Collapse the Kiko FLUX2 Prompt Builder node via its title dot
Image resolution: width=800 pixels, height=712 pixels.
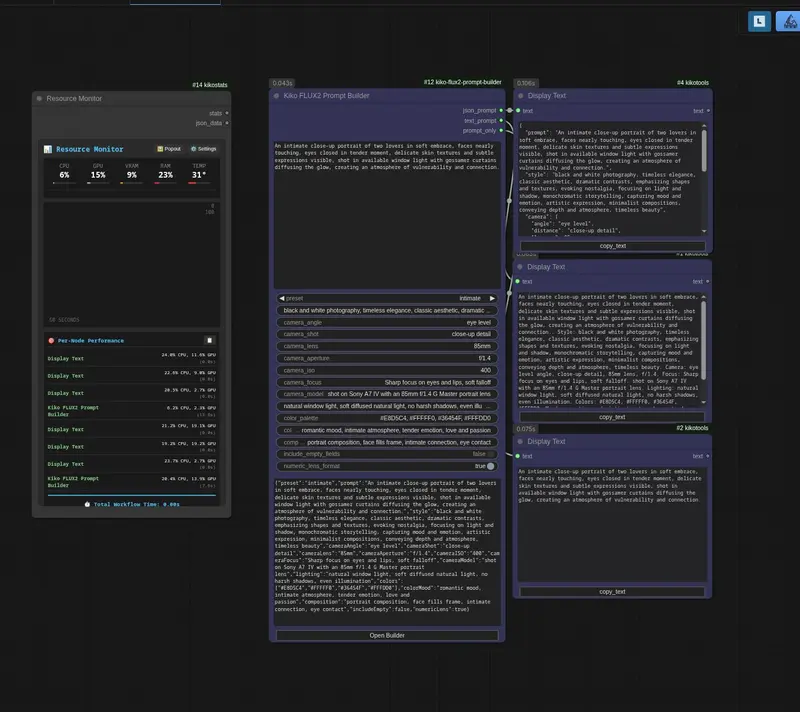[277, 94]
